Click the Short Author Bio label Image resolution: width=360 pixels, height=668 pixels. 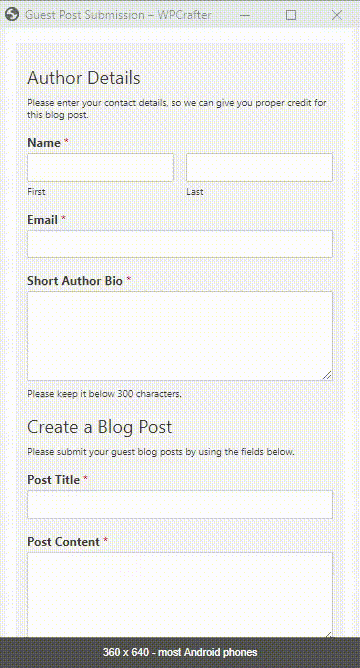click(75, 281)
